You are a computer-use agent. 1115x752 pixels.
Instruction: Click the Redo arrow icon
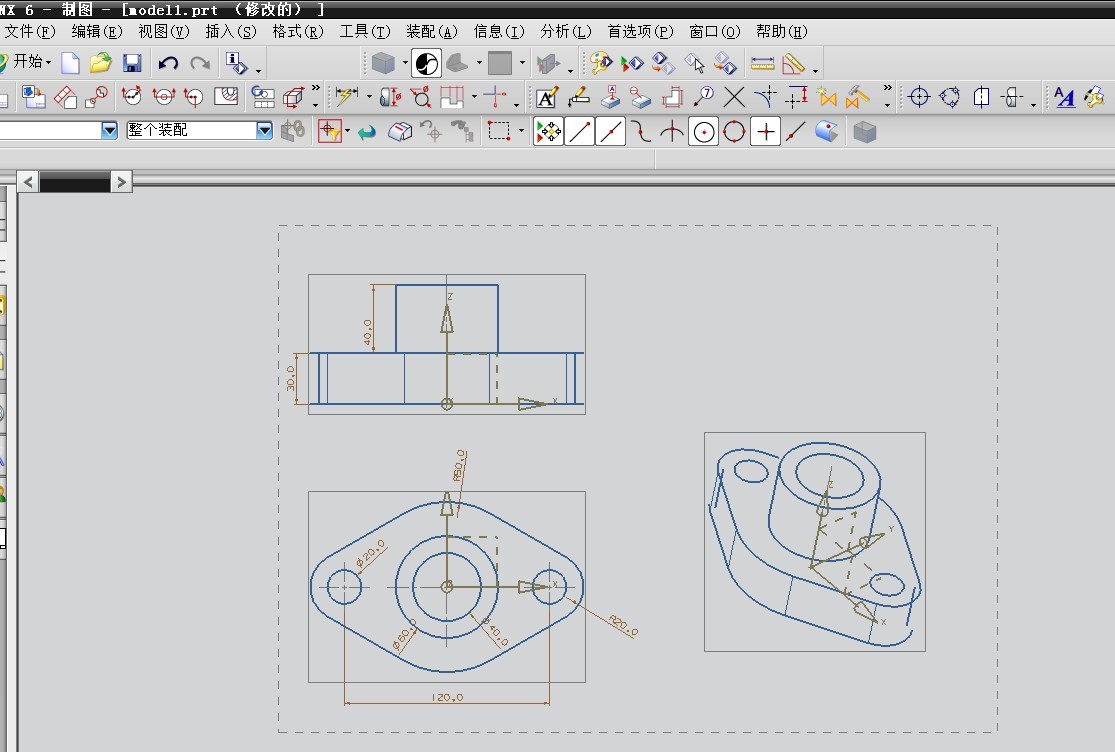point(200,63)
